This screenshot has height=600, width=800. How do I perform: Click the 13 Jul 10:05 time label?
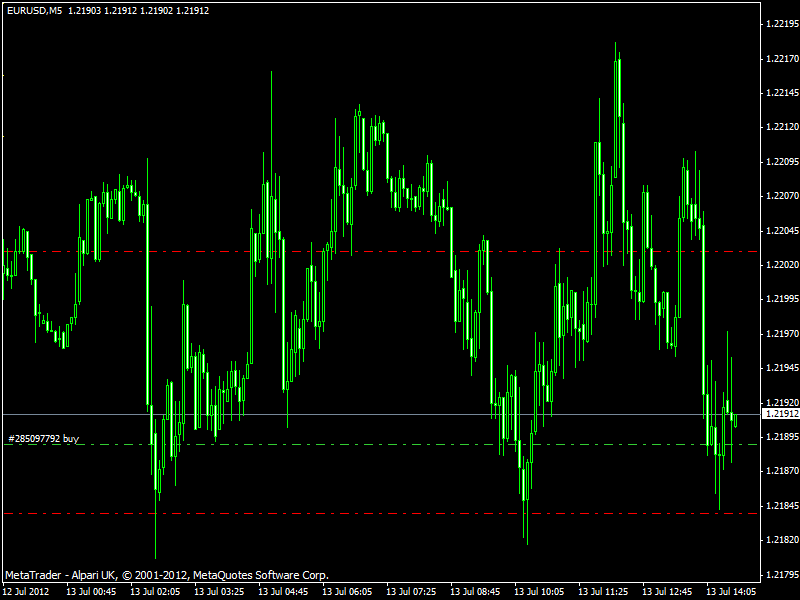pyautogui.click(x=539, y=592)
